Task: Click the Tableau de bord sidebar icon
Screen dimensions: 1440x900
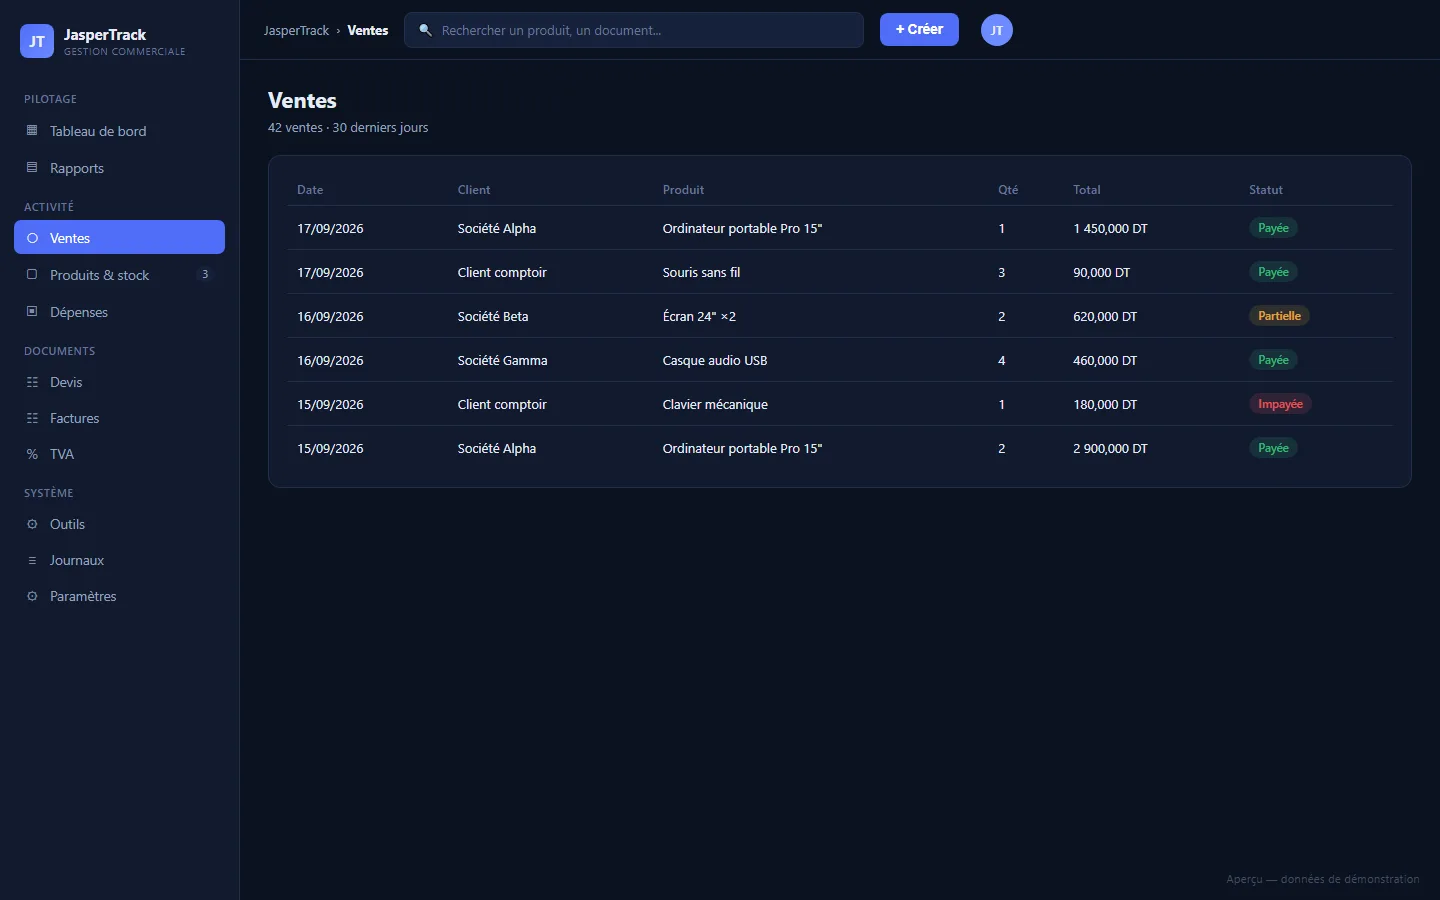Action: pos(32,131)
